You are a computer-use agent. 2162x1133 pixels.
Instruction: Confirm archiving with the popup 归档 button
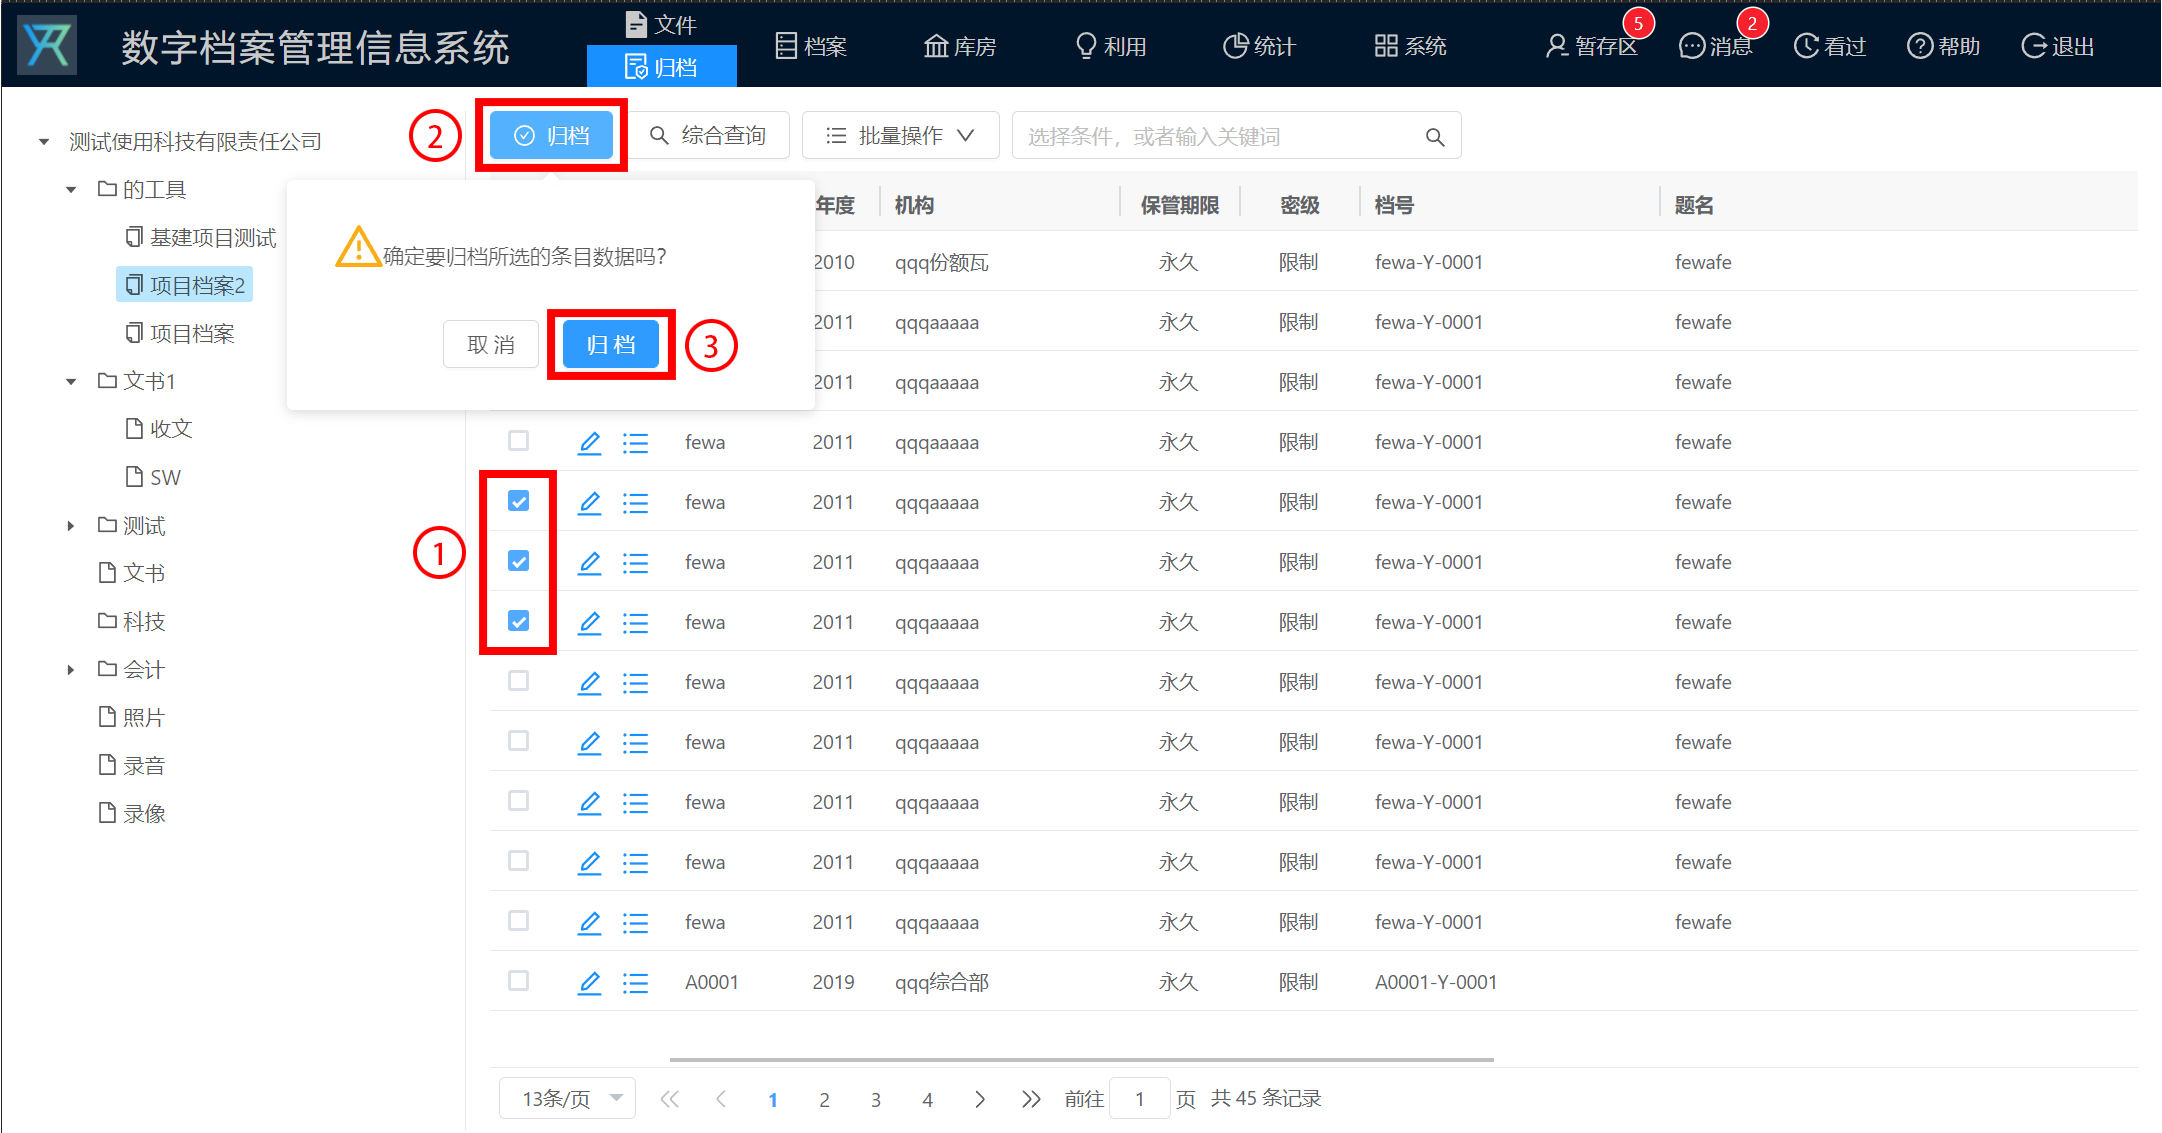click(611, 344)
